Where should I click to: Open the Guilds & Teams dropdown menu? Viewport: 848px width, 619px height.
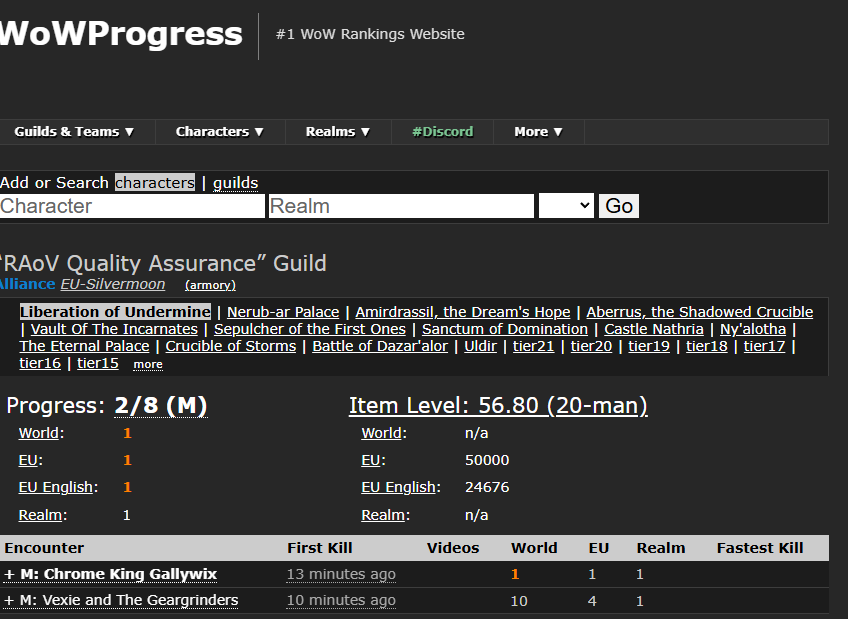[74, 132]
